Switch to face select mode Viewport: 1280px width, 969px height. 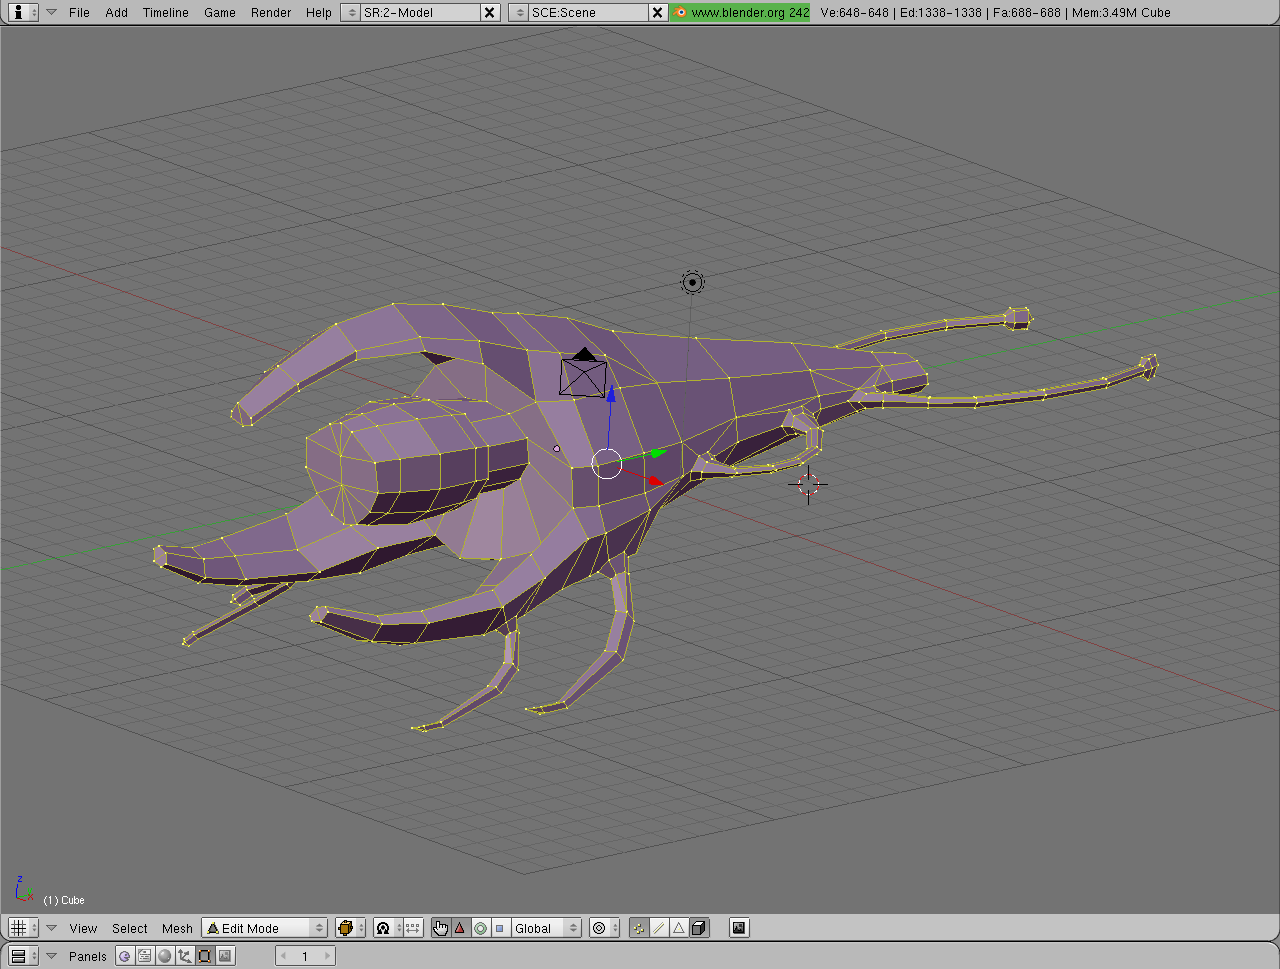click(679, 928)
